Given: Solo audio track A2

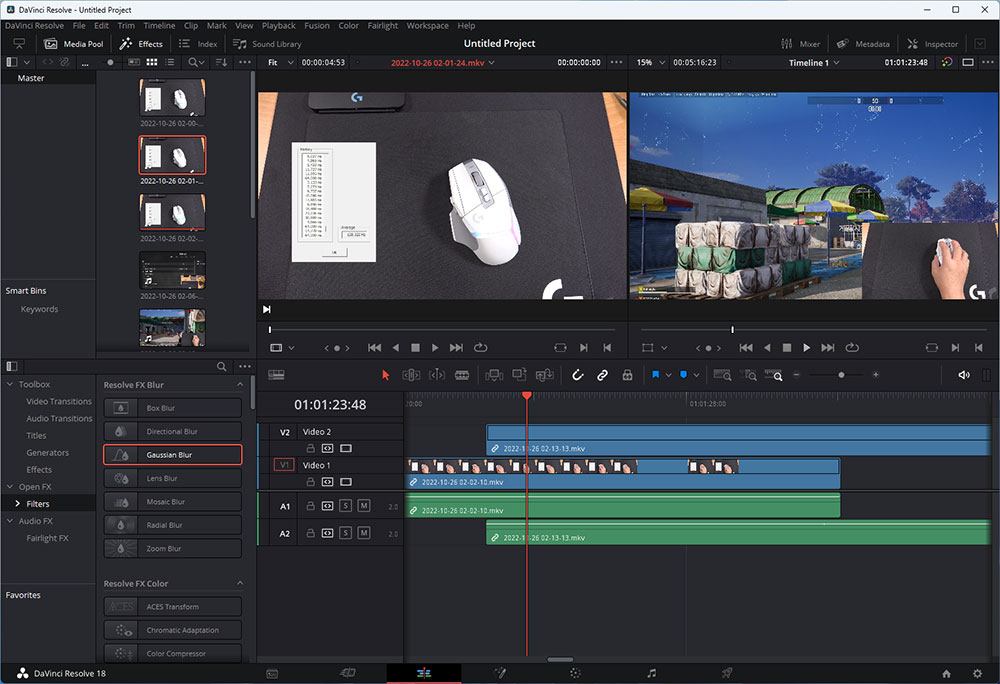Looking at the screenshot, I should point(345,534).
